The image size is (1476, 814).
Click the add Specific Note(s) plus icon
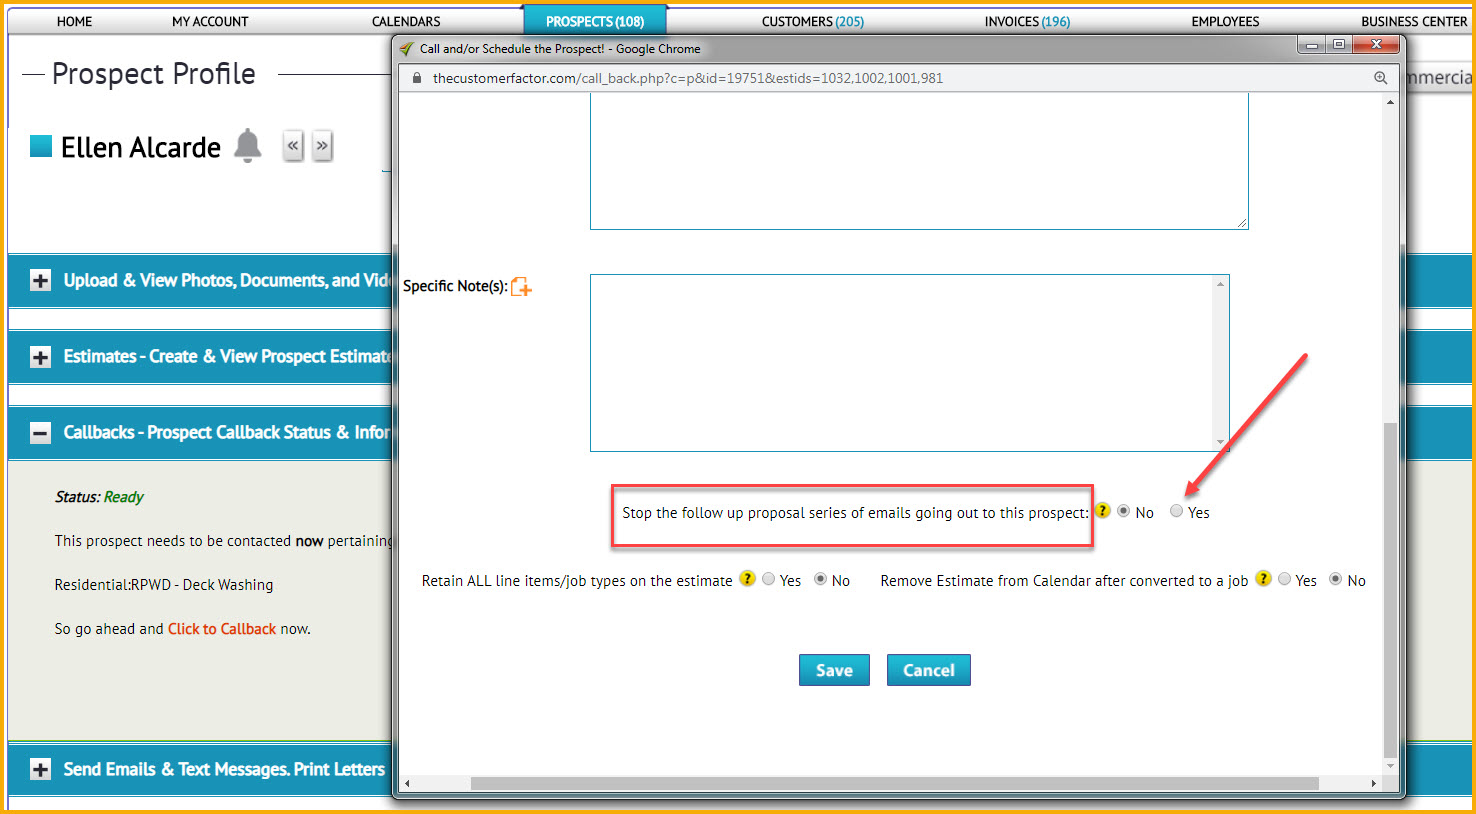click(x=521, y=287)
